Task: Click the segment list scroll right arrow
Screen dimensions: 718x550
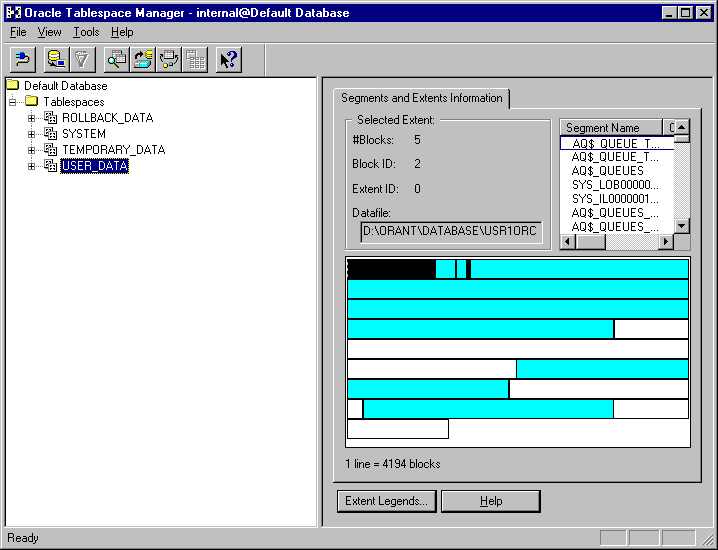Action: coord(666,241)
